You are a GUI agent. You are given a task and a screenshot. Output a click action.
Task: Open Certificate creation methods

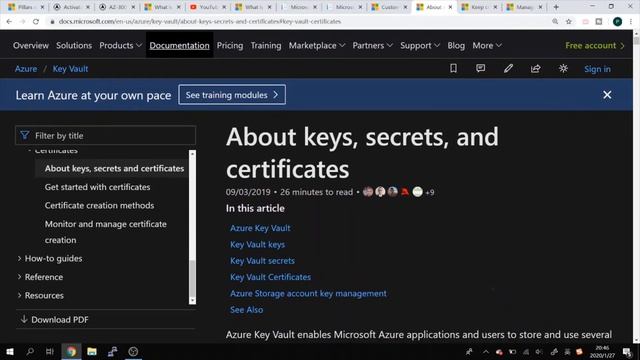coord(100,205)
